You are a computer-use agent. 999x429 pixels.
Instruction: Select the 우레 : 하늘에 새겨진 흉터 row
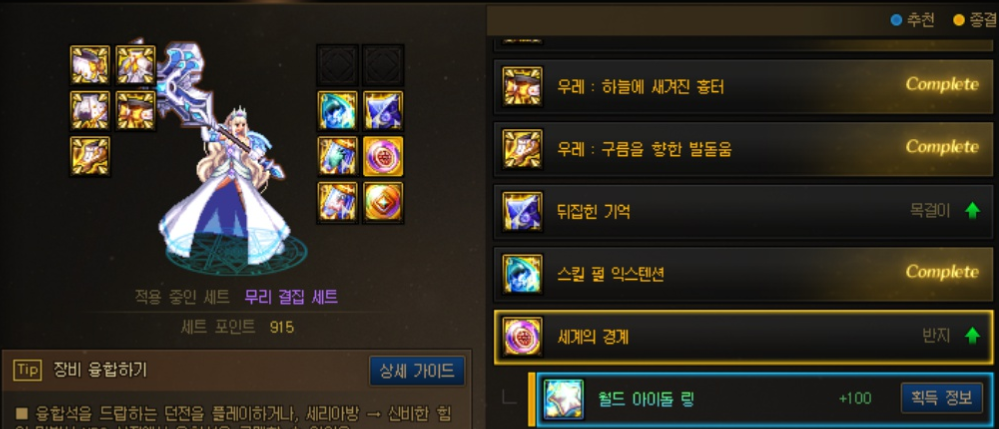744,86
